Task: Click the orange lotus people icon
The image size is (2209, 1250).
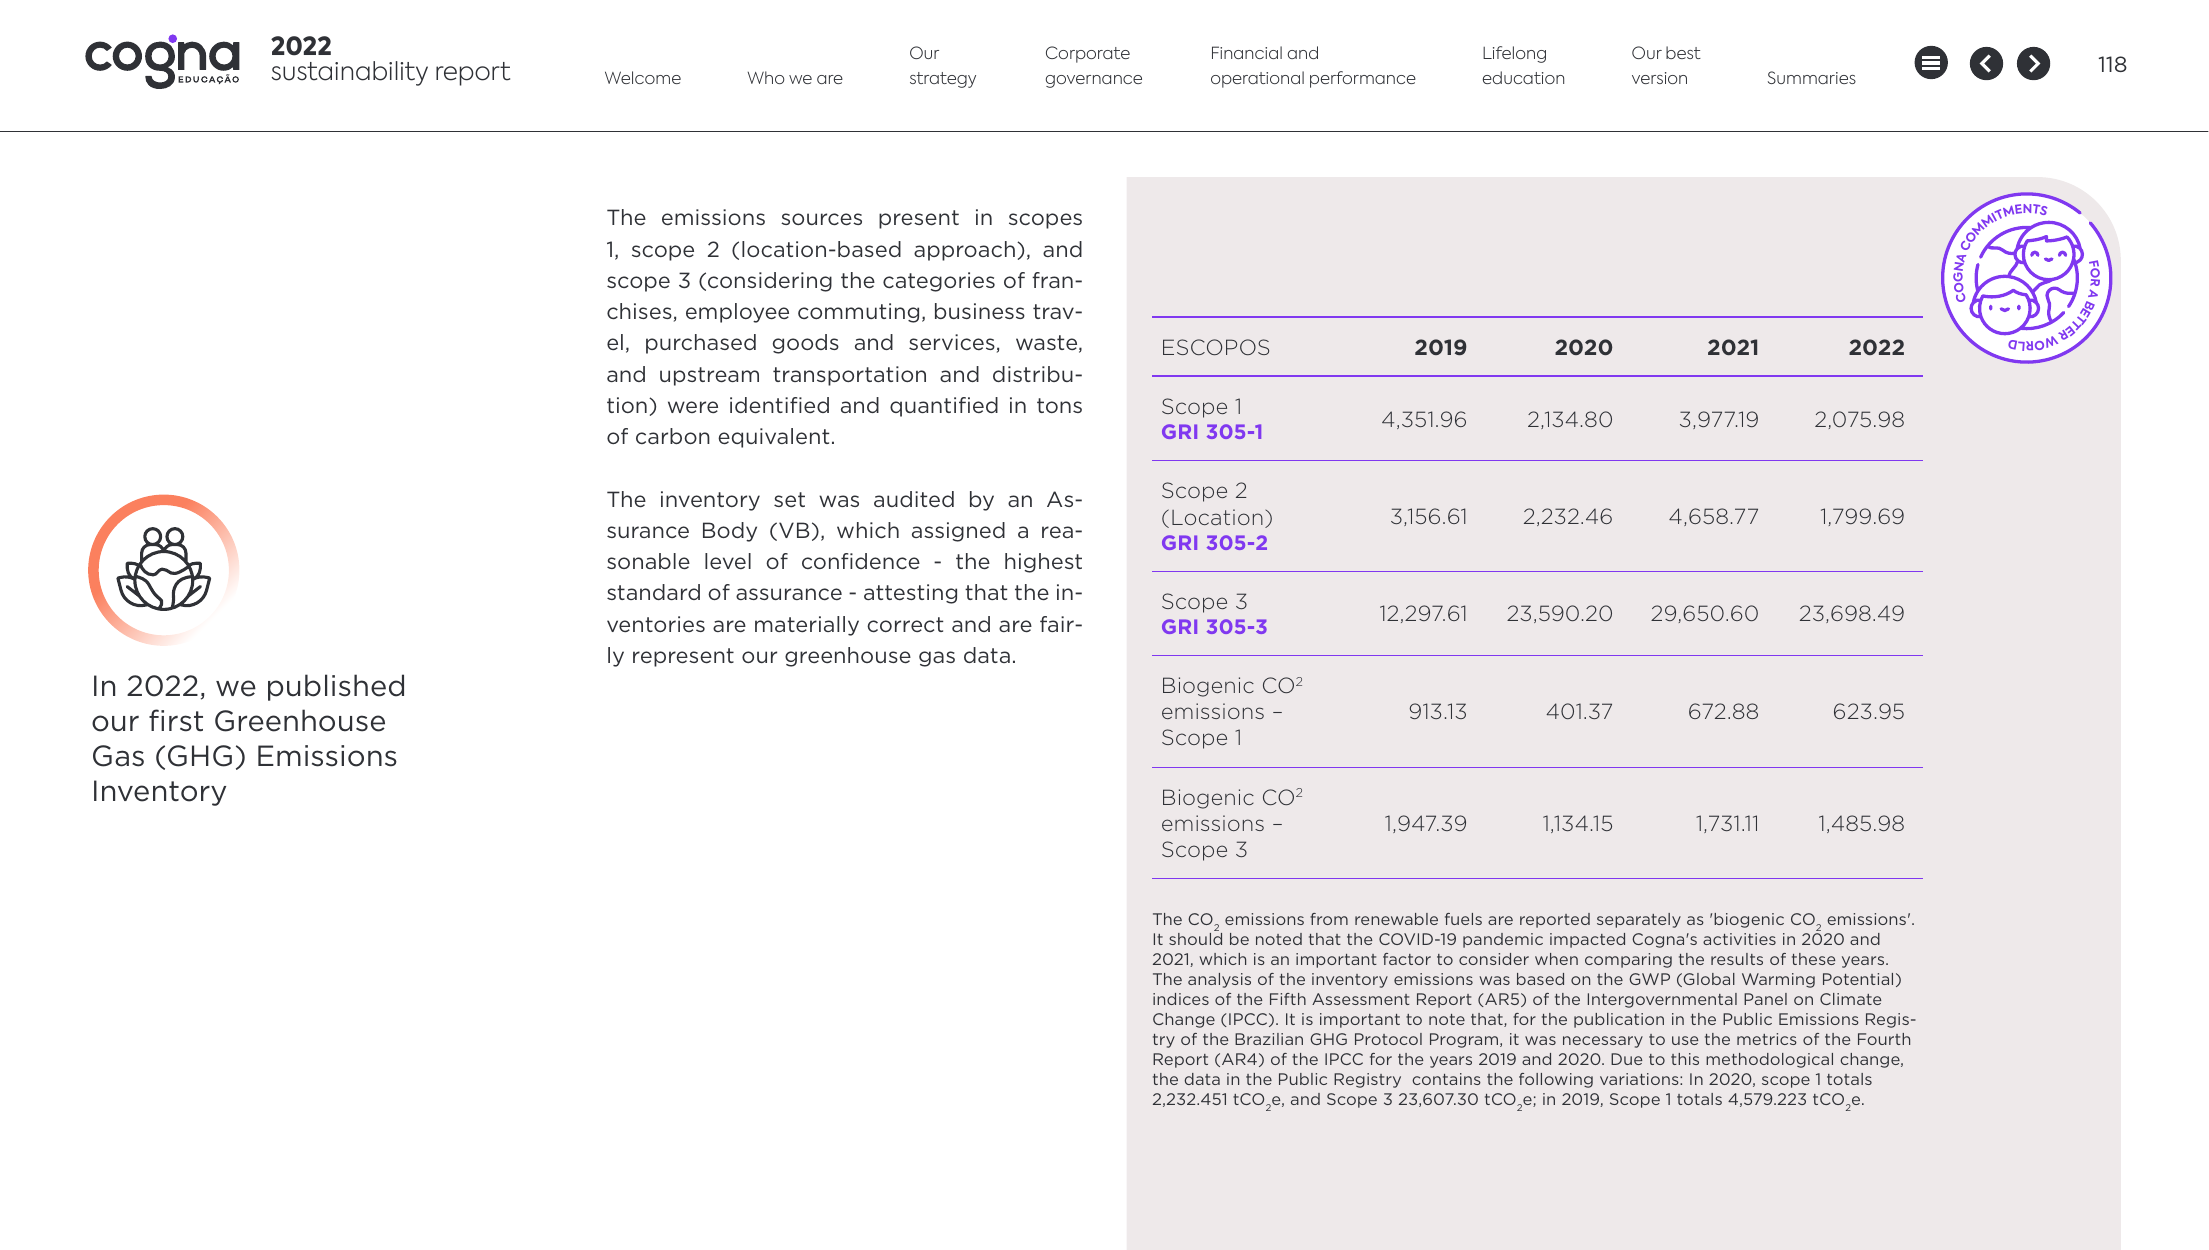Action: click(163, 570)
